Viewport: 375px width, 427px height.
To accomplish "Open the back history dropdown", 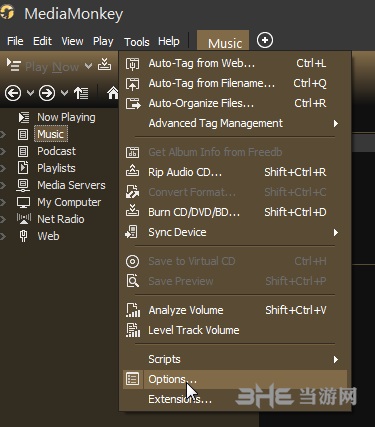I will click(30, 92).
